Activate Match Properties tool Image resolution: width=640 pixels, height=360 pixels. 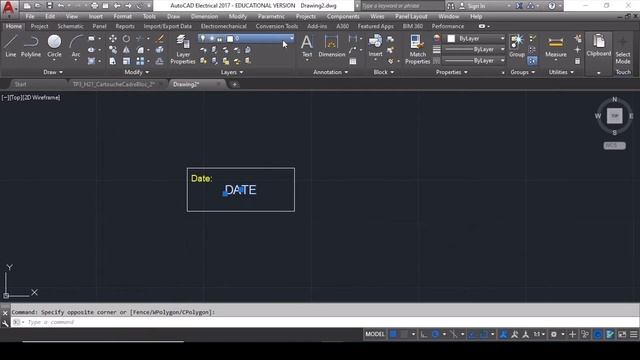click(418, 49)
